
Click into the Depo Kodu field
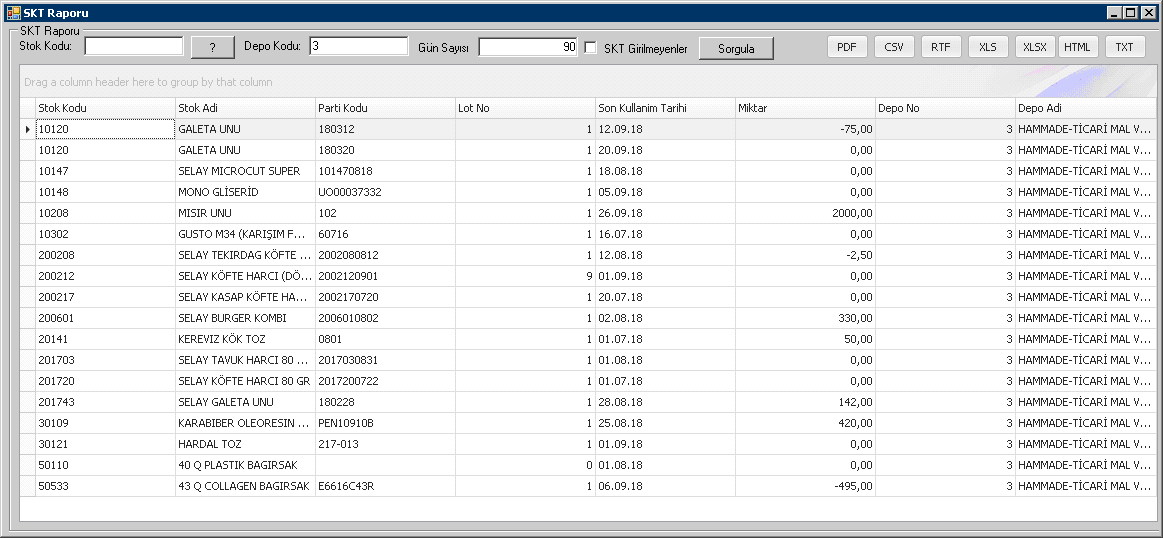click(x=358, y=46)
